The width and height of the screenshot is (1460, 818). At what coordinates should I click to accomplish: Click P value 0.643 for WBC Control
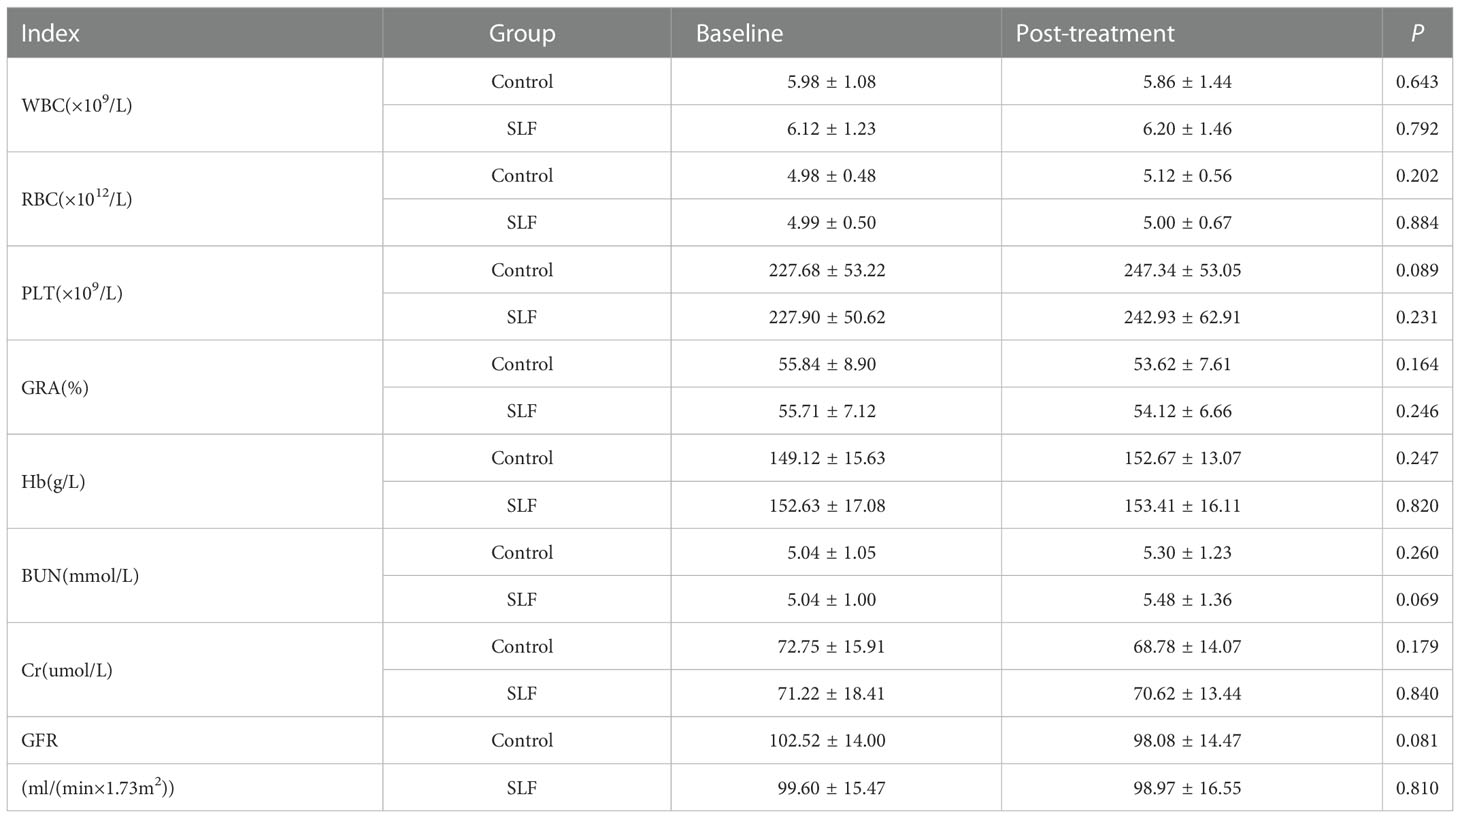pyautogui.click(x=1417, y=82)
